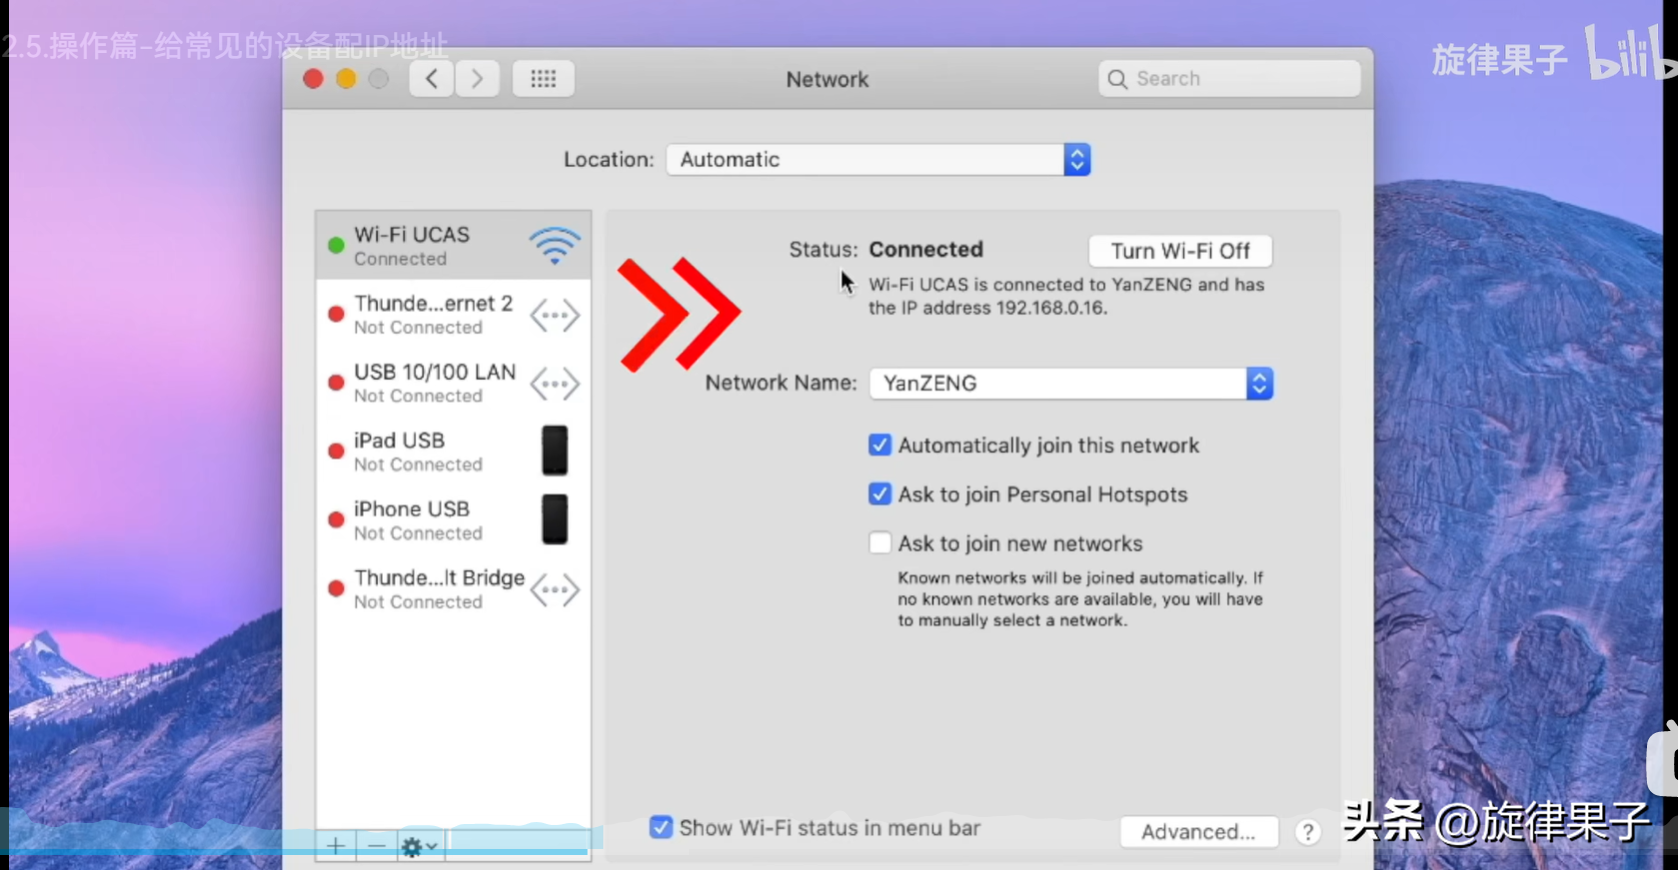
Task: Disable Automatically join this network
Action: [x=880, y=445]
